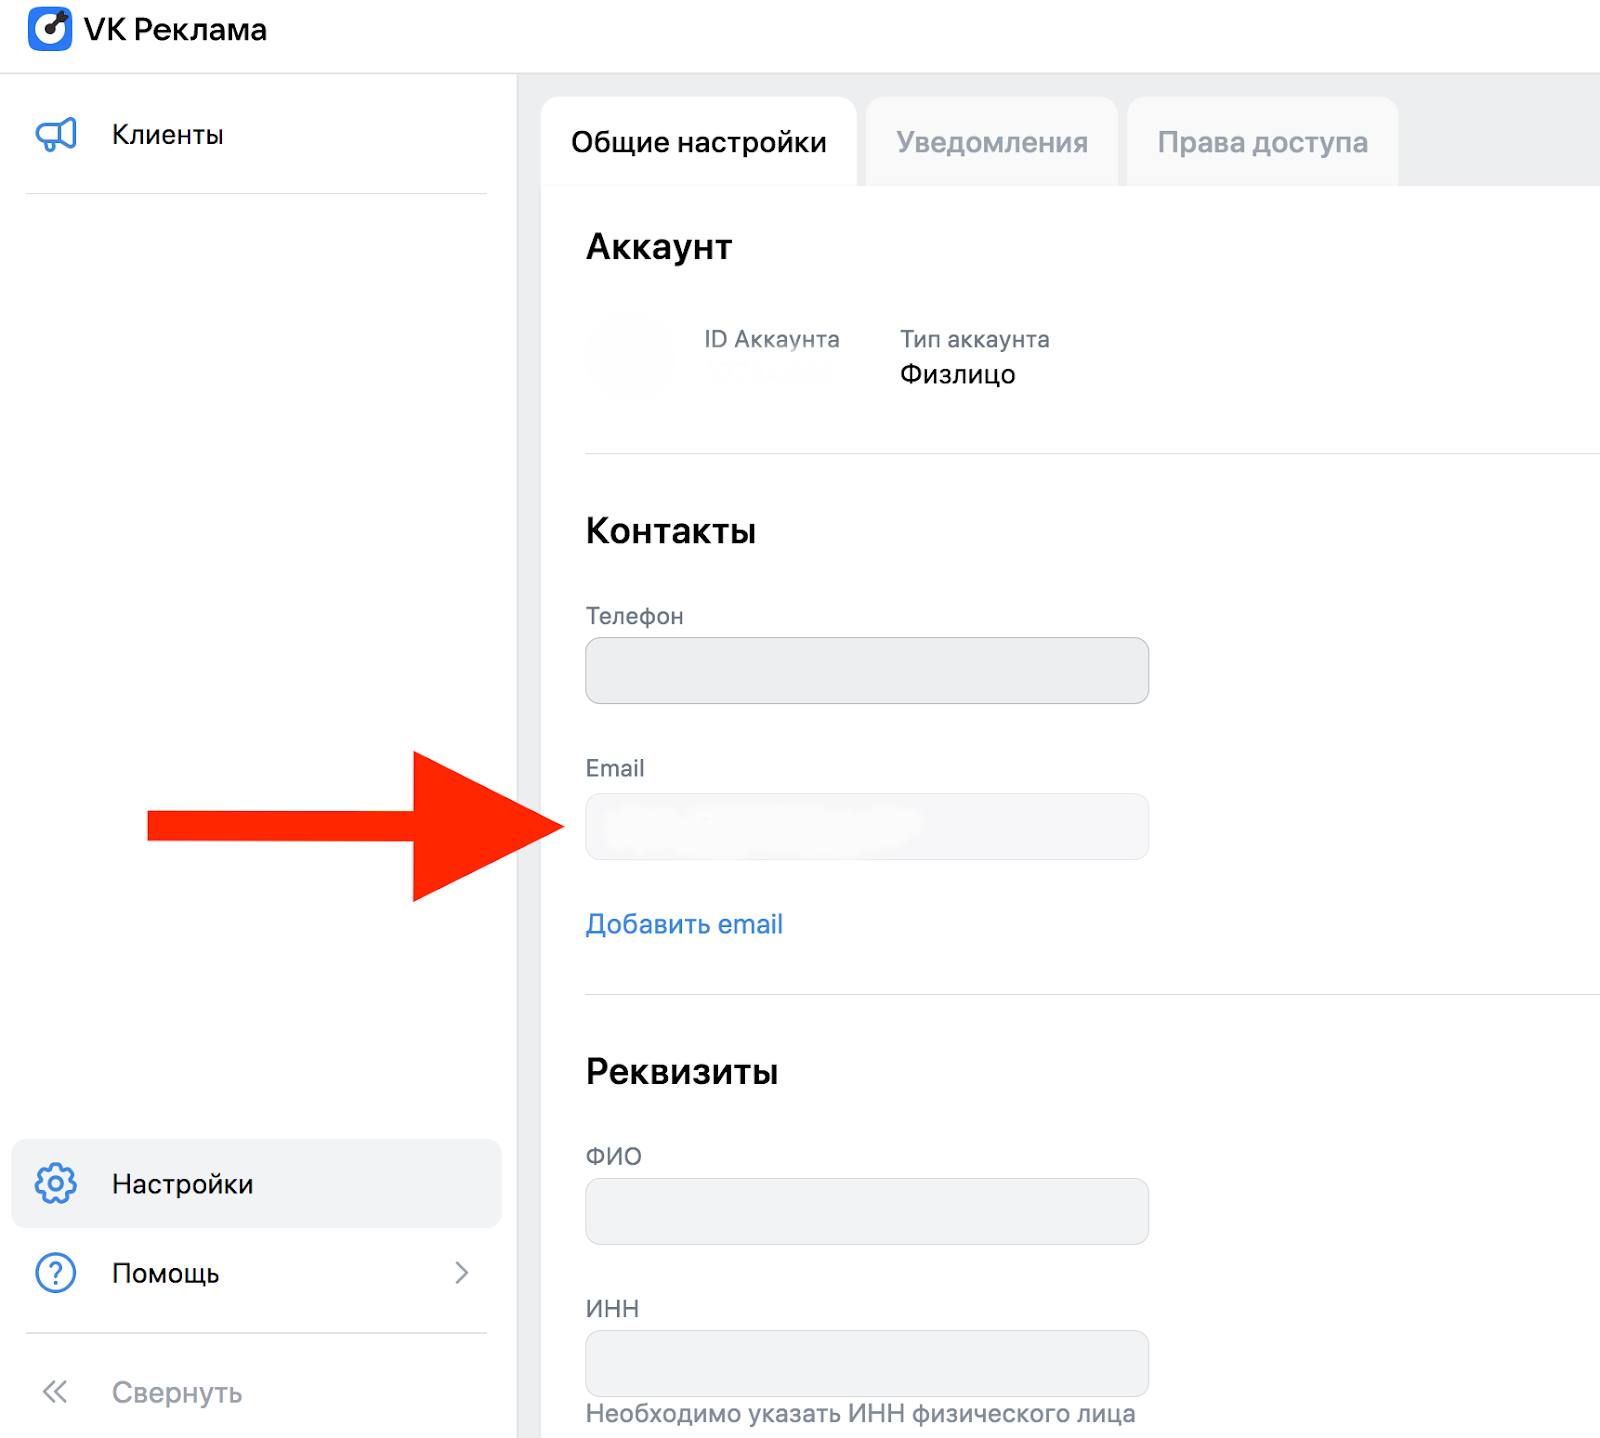The height and width of the screenshot is (1438, 1600).
Task: Focus the Телефон input field
Action: point(867,670)
